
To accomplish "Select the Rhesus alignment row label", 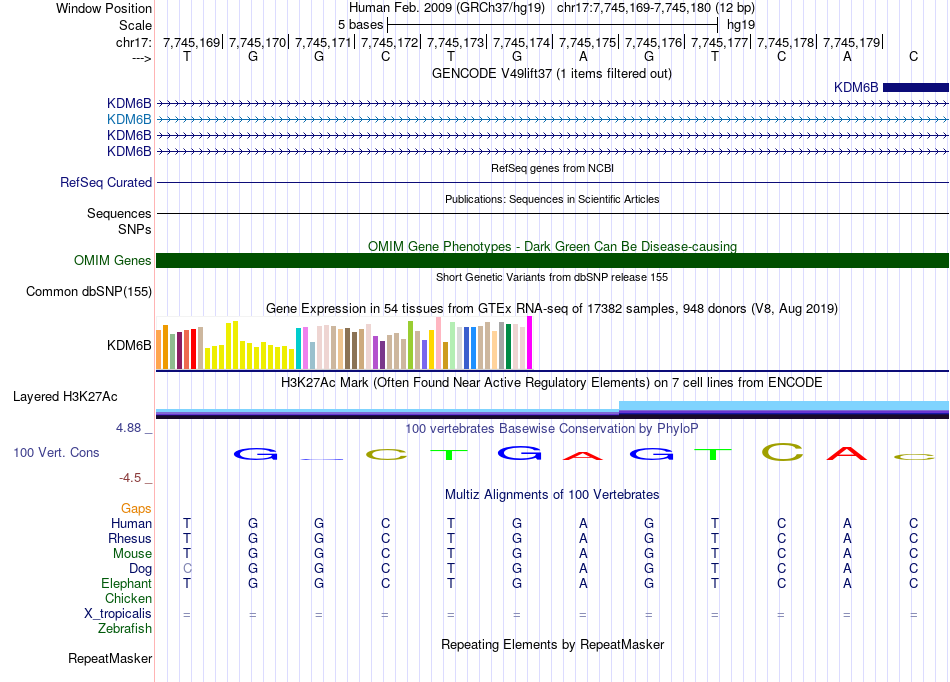I will [x=130, y=538].
